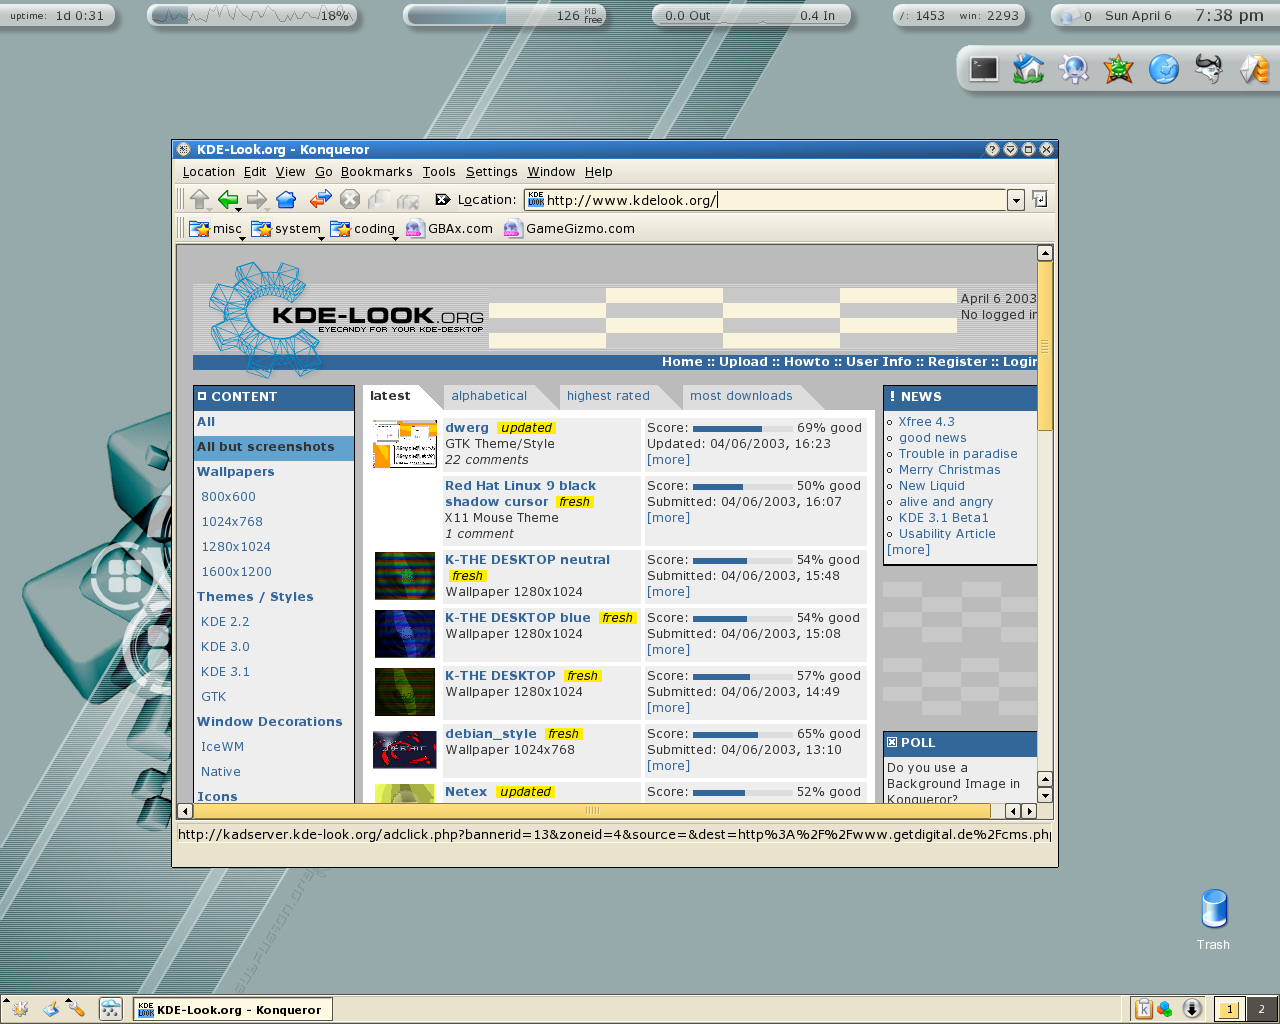Stop loading with the Stop icon

pos(349,199)
